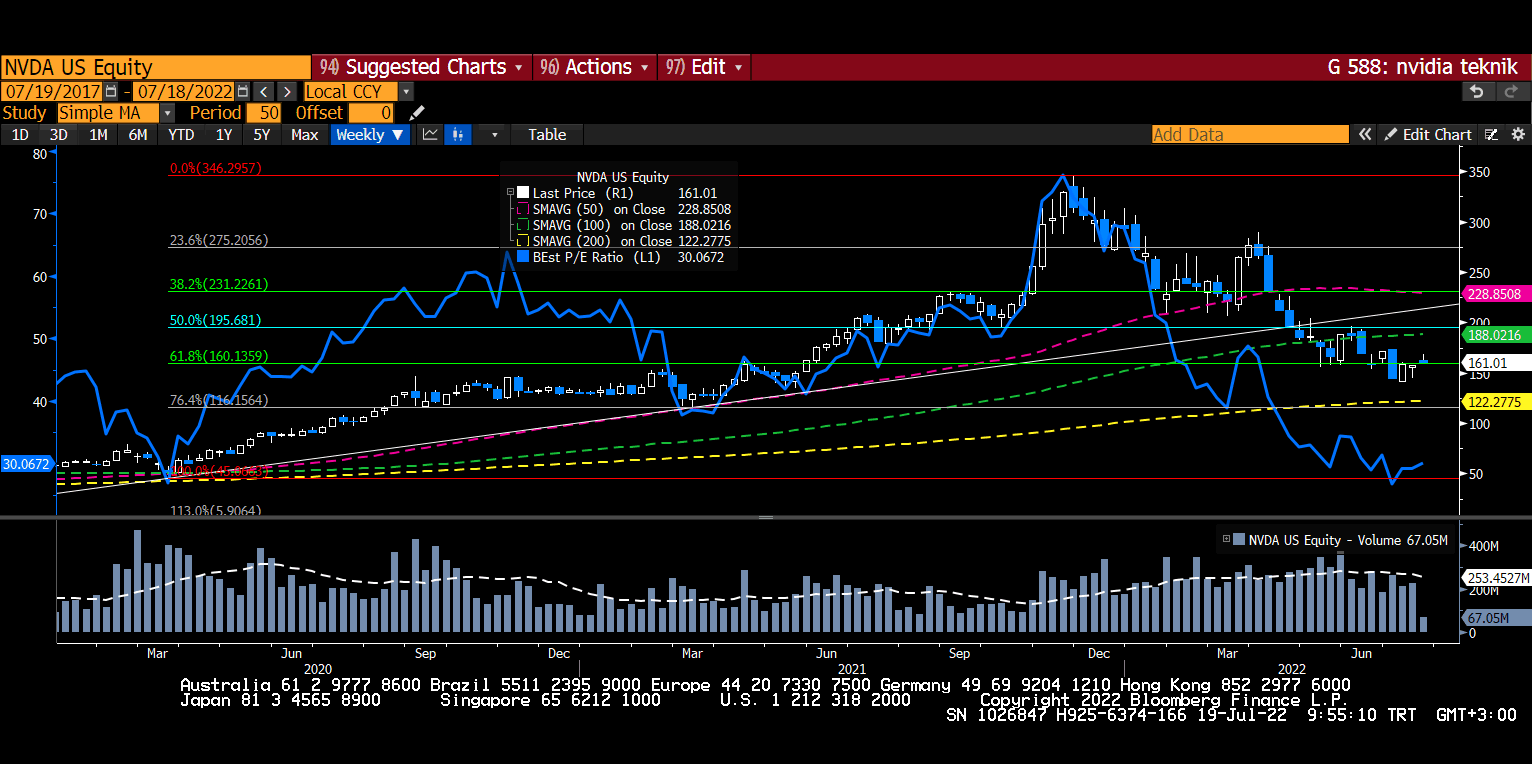Click the 228.8508 SMA price axis label
This screenshot has height=764, width=1532.
1497,294
